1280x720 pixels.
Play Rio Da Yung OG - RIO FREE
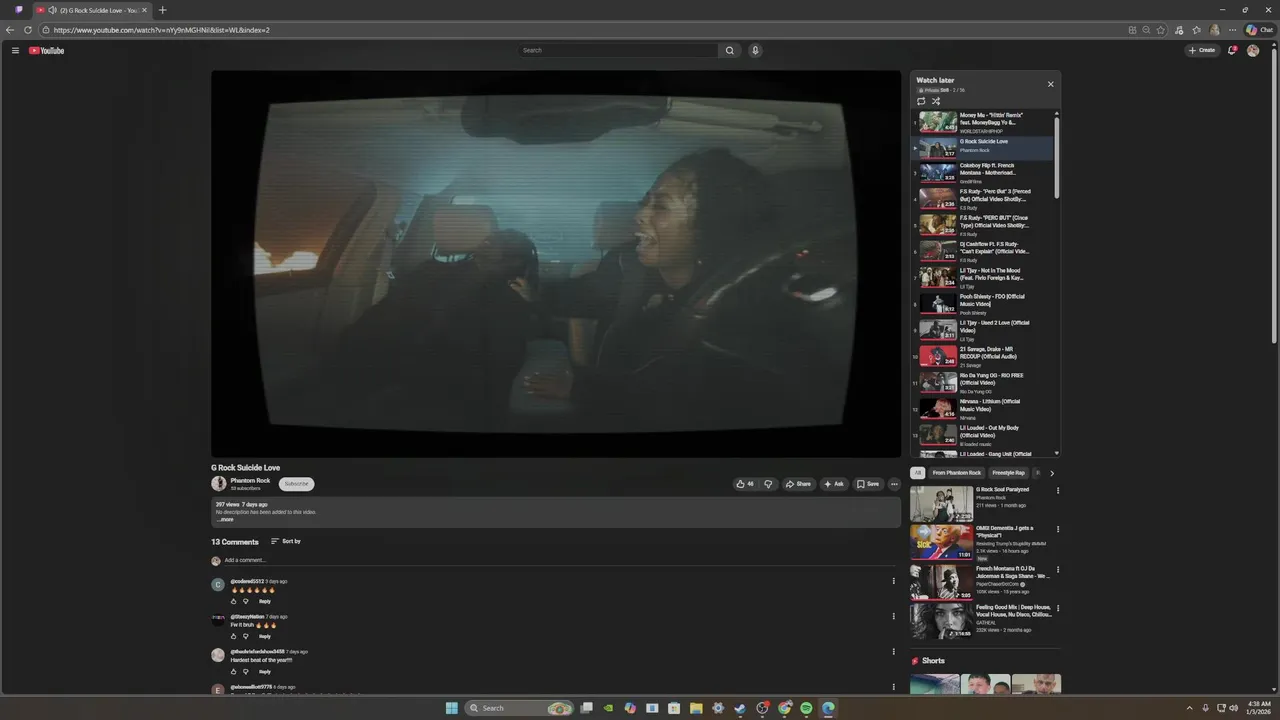984,383
